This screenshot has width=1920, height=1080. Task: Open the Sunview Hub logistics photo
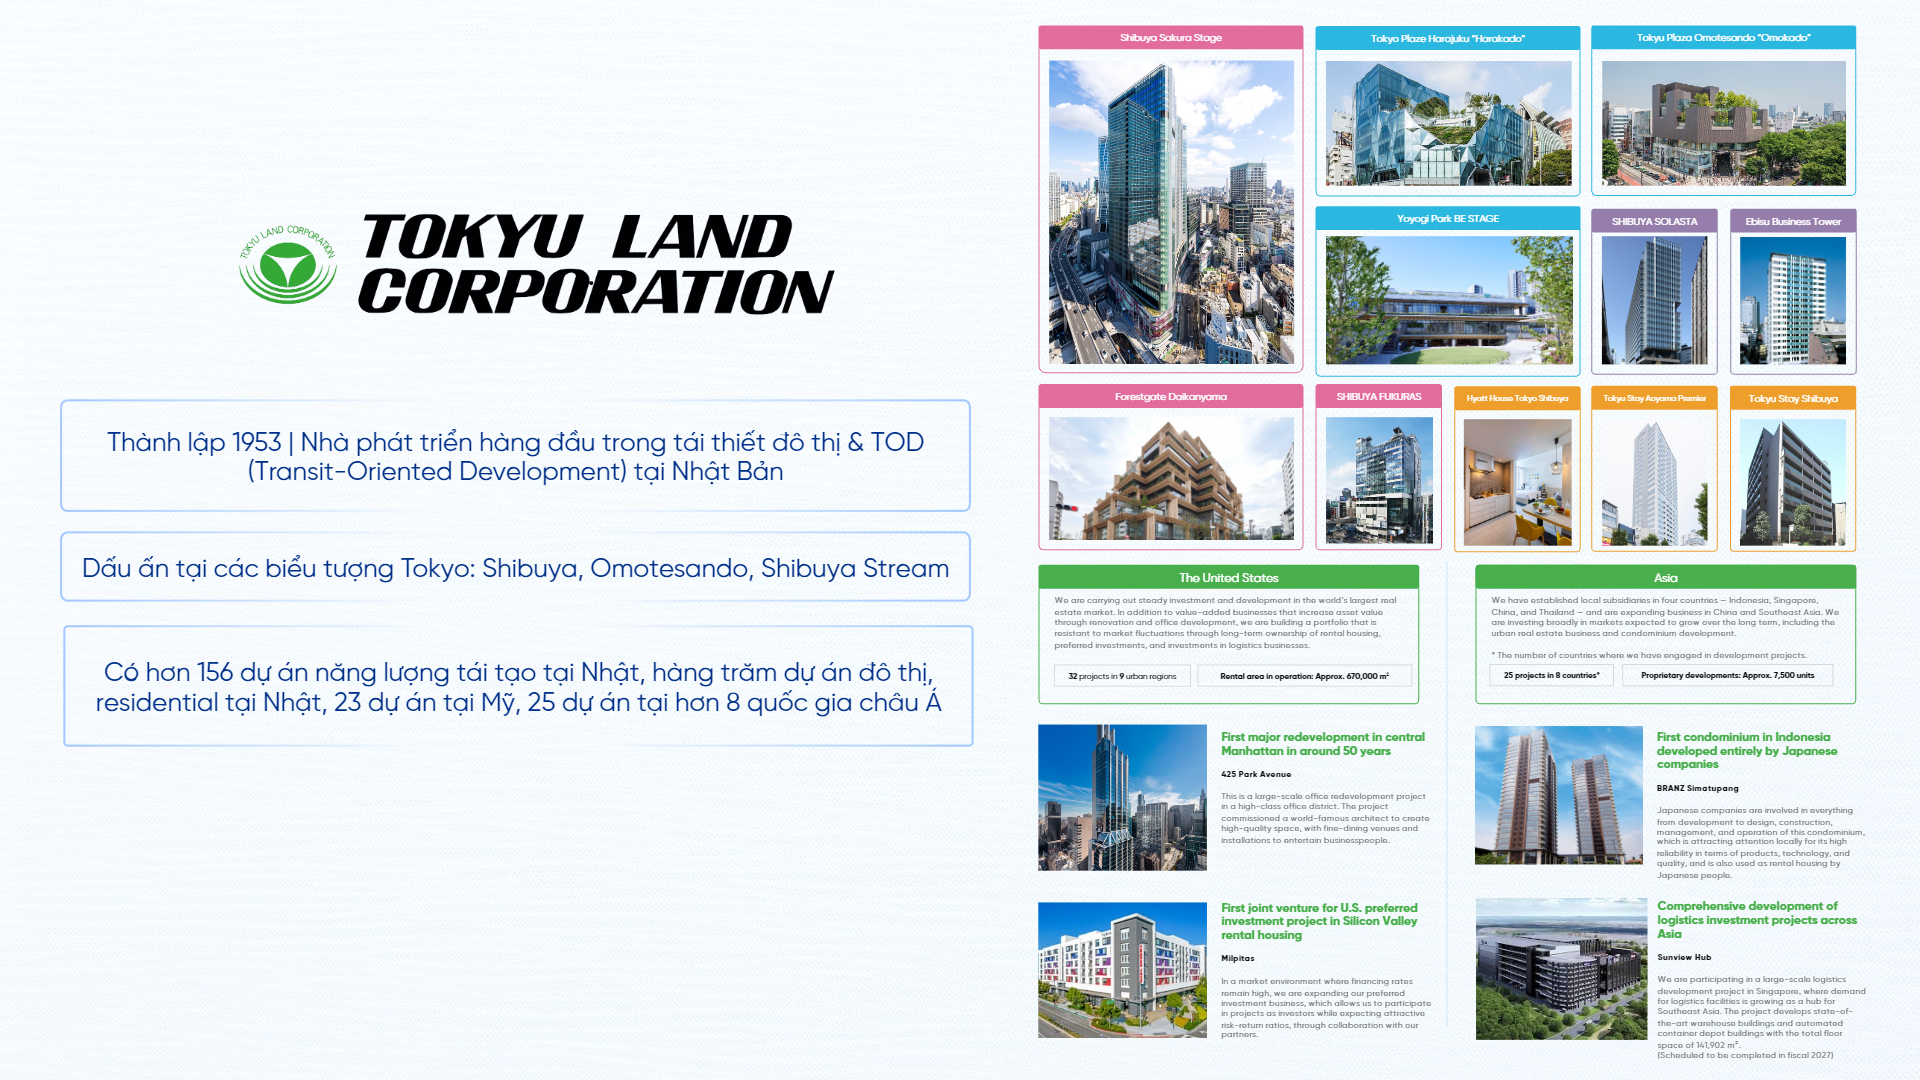[x=1562, y=968]
